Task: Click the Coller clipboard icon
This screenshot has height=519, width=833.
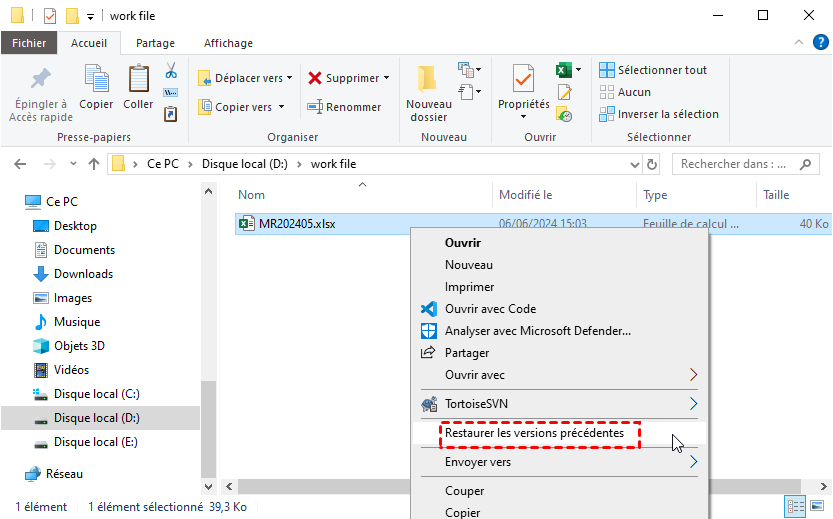Action: (x=138, y=79)
